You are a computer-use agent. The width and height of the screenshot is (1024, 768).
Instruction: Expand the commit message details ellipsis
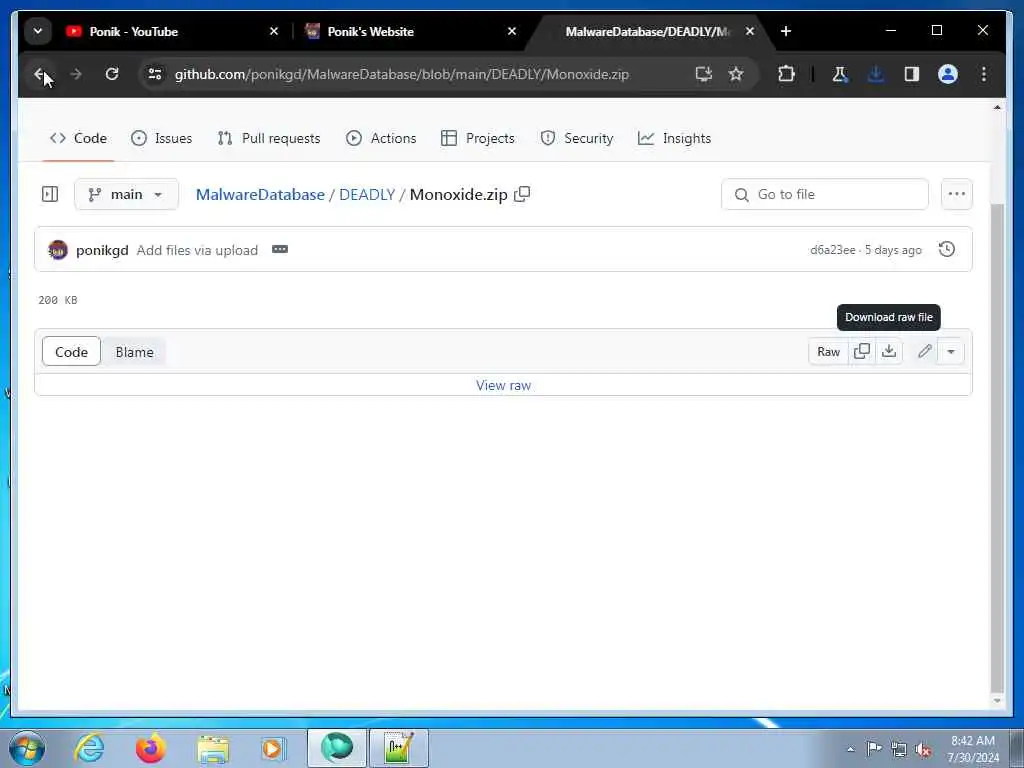[x=280, y=249]
